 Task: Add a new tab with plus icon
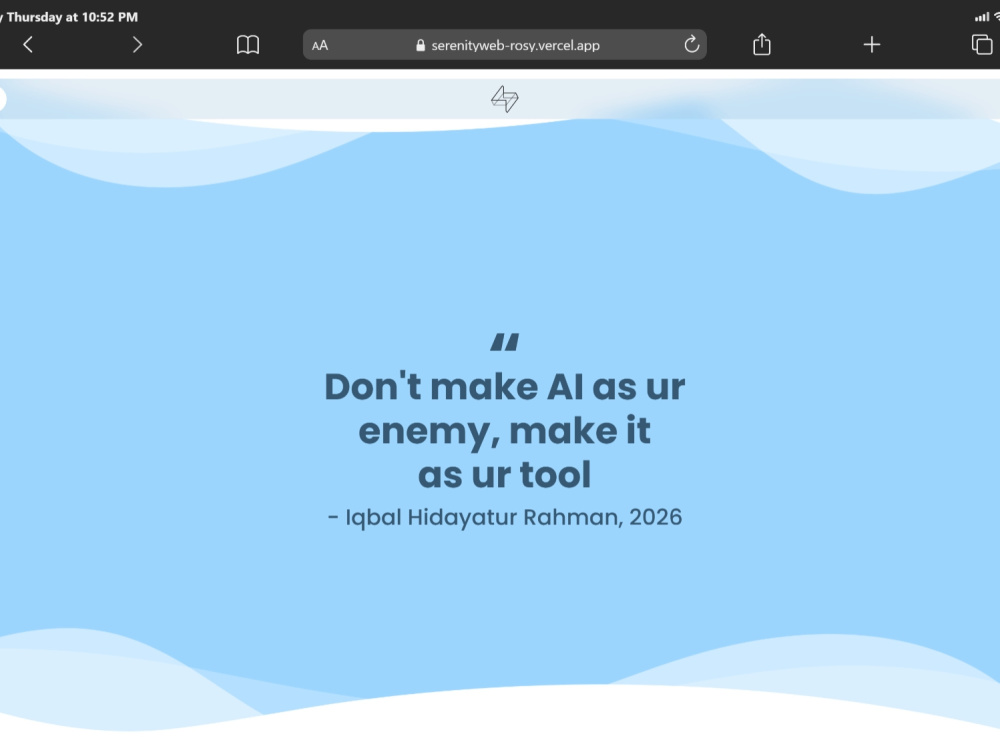pyautogui.click(x=871, y=45)
